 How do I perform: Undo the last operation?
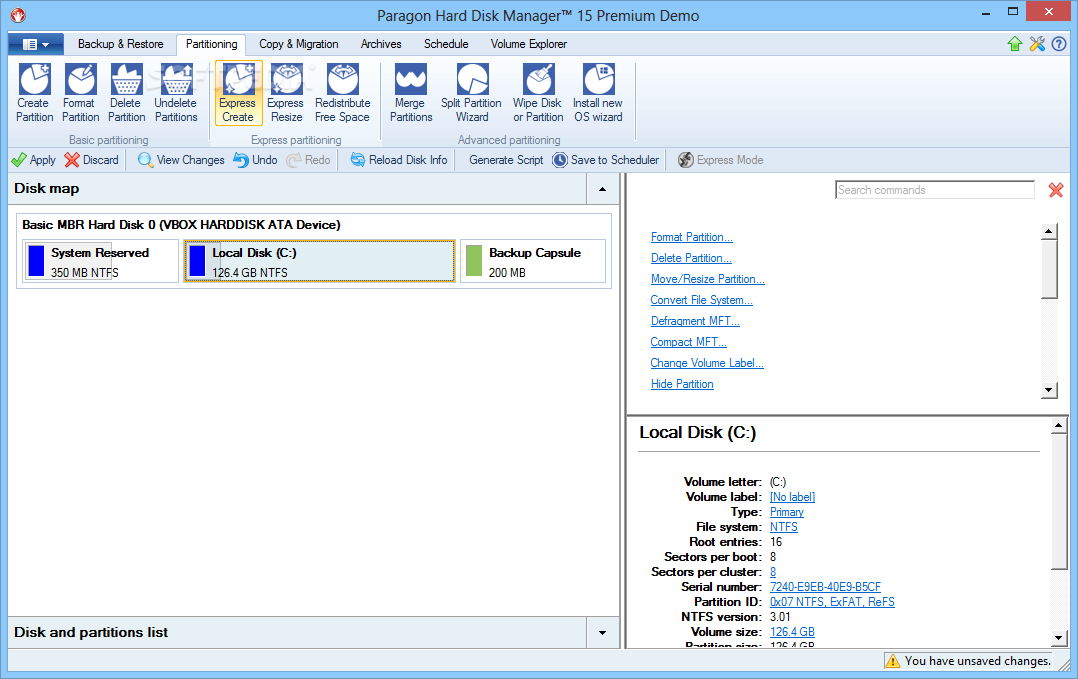(x=255, y=160)
